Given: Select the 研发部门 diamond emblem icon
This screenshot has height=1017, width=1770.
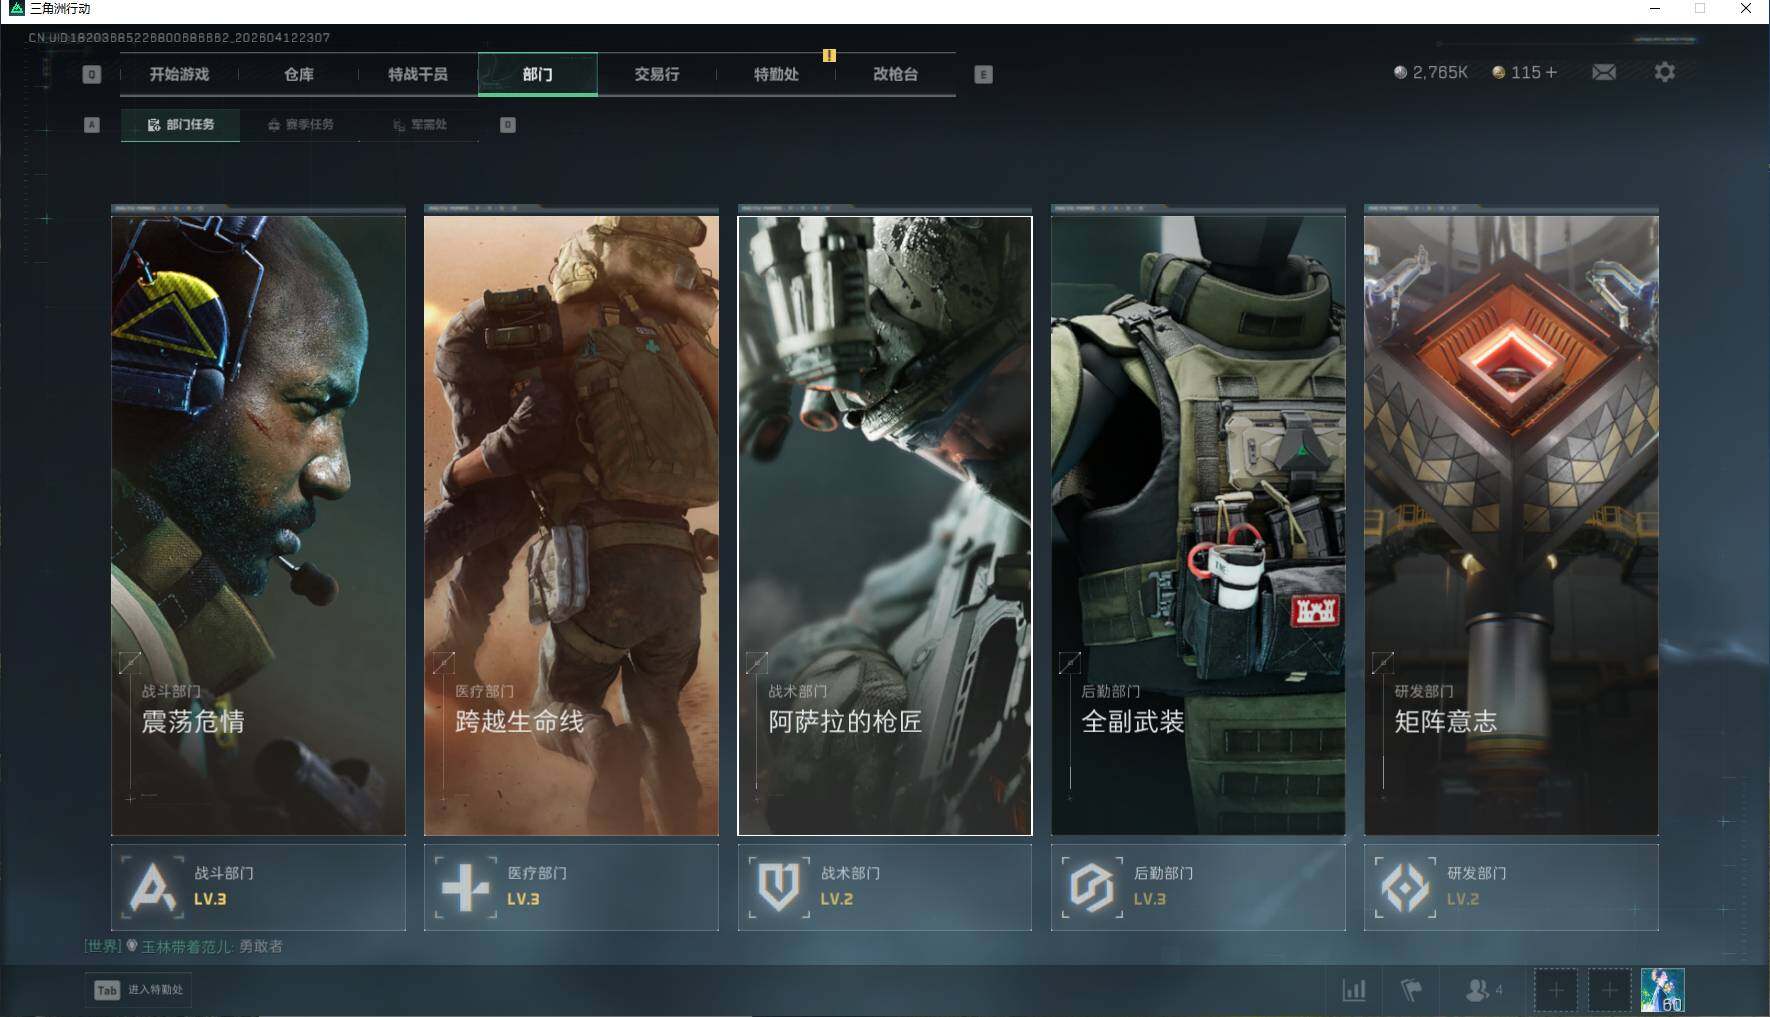Looking at the screenshot, I should pos(1405,887).
